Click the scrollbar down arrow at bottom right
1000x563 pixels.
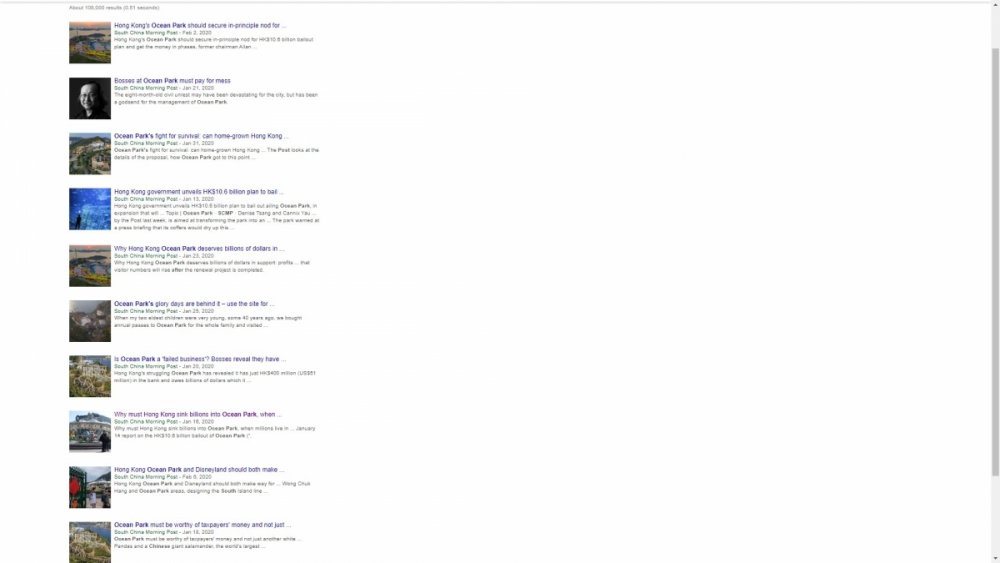click(x=994, y=558)
